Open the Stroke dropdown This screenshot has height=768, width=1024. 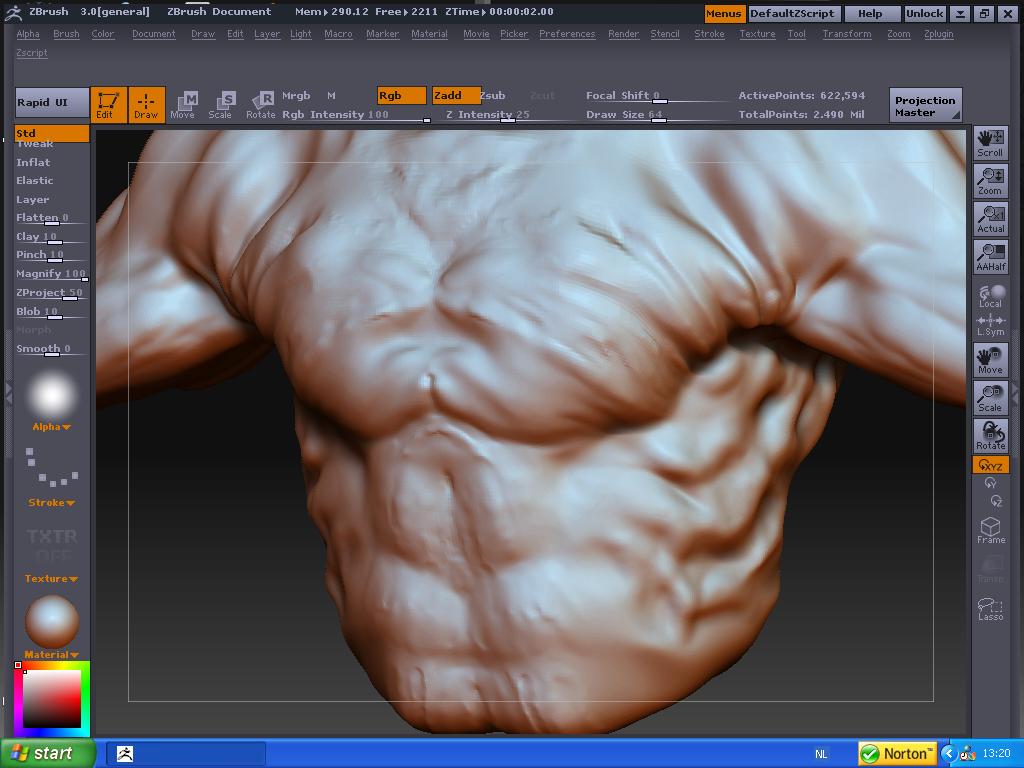52,503
